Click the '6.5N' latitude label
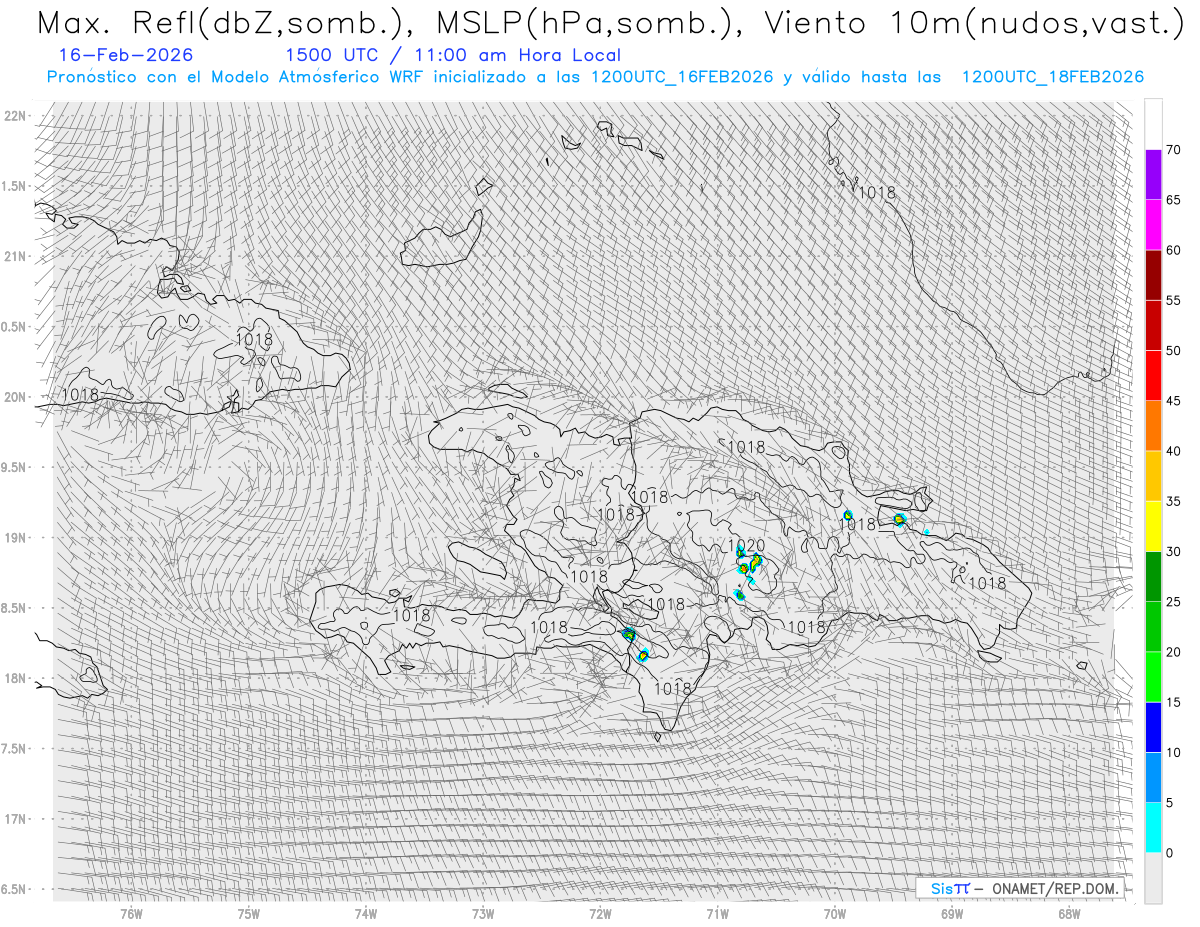The width and height of the screenshot is (1200, 927). click(x=15, y=889)
